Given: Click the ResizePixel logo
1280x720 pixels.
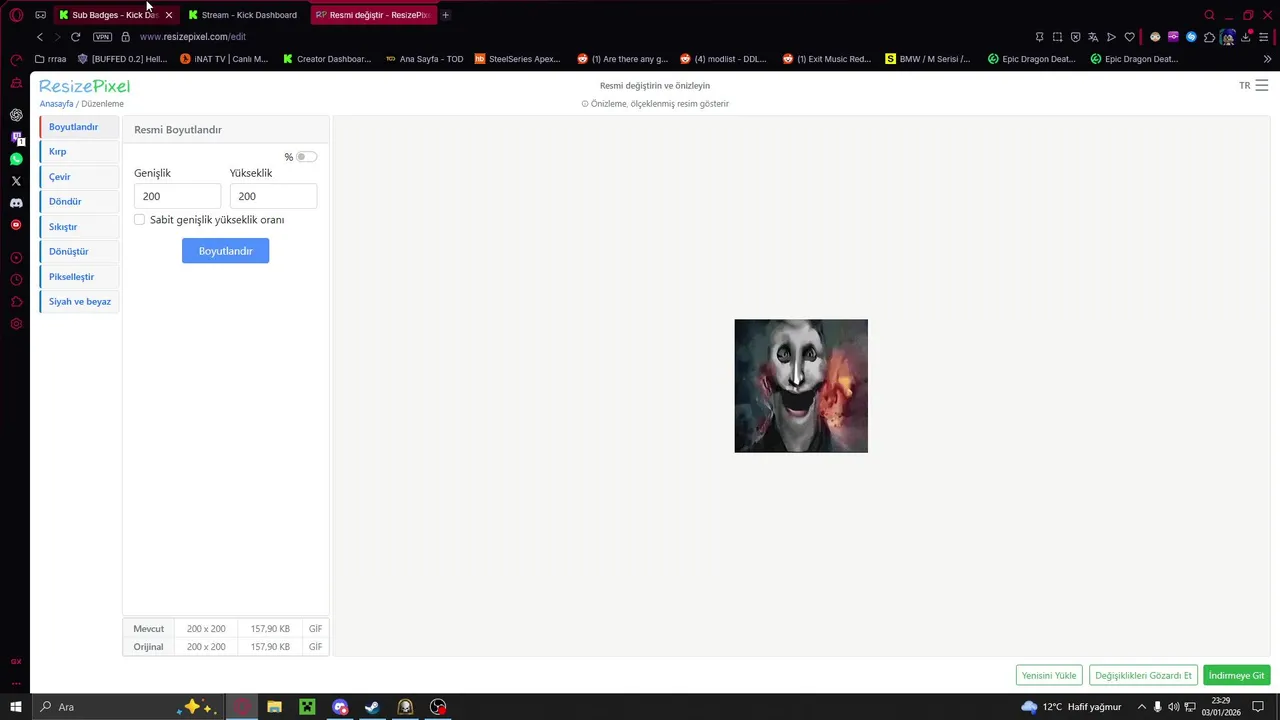Looking at the screenshot, I should (85, 86).
